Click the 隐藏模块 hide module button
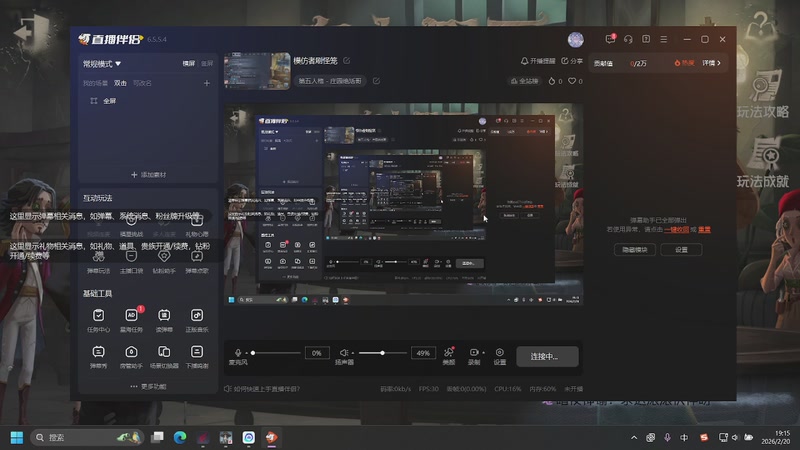Viewport: 800px width, 450px height. tap(635, 249)
